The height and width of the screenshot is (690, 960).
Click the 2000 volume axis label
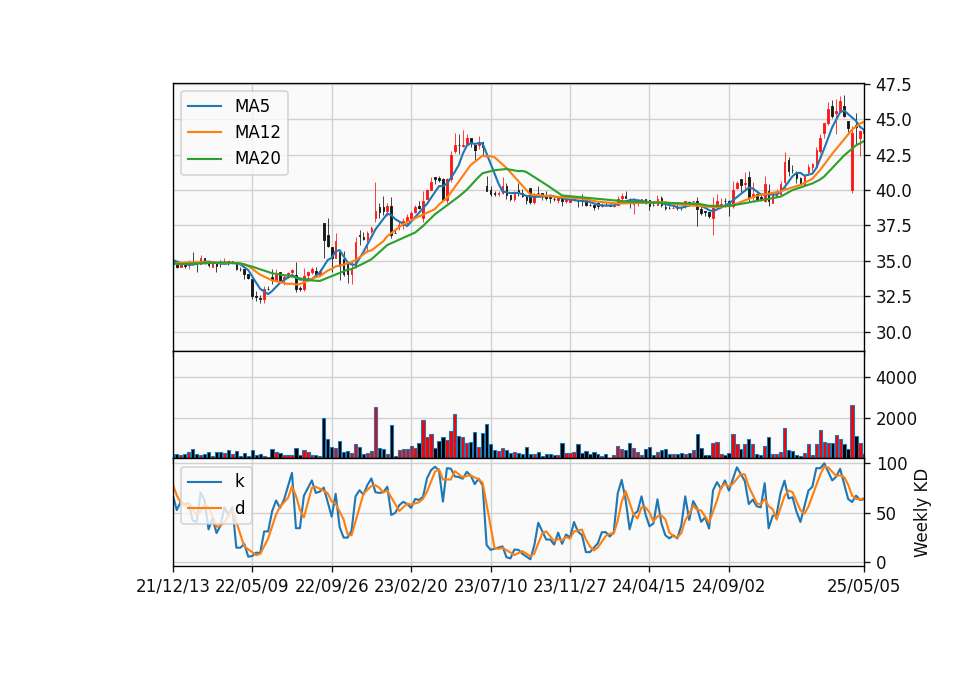click(x=896, y=419)
